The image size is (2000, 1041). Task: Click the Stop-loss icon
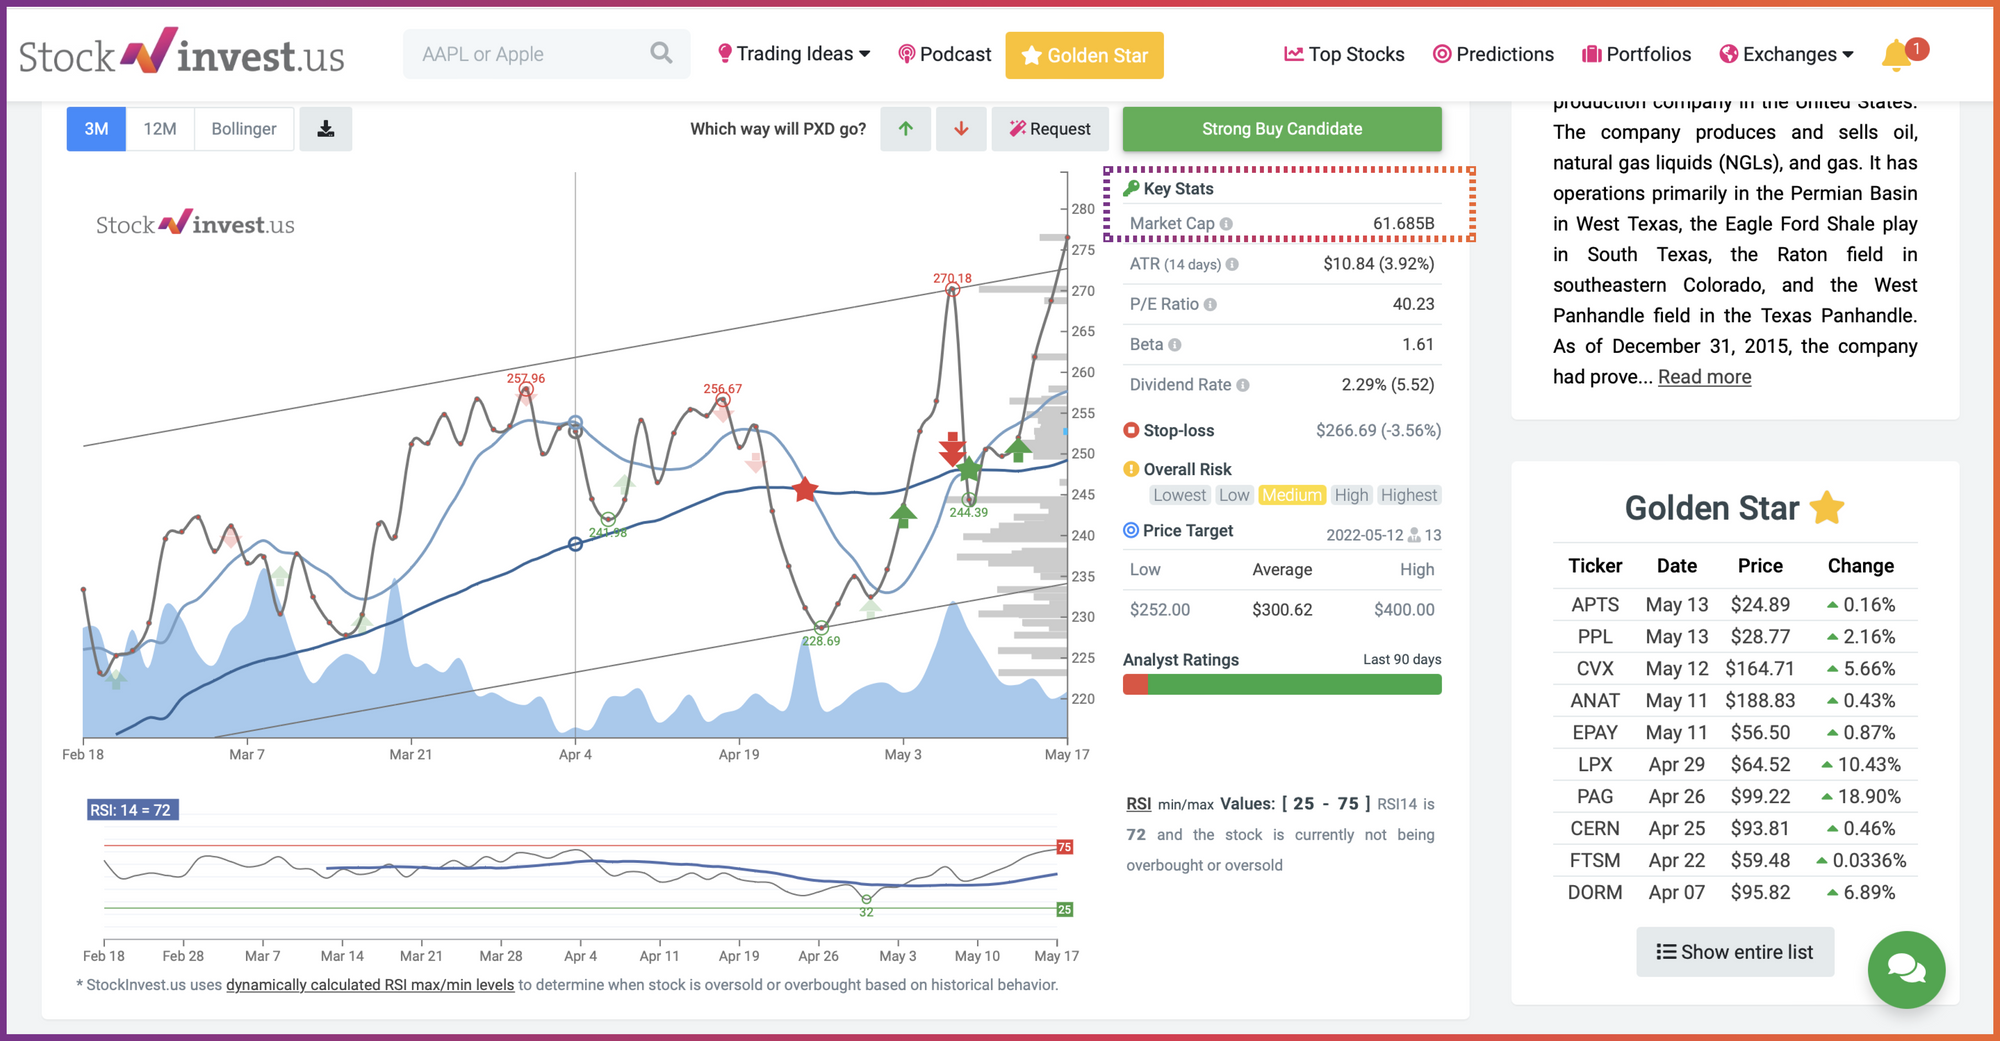click(x=1131, y=430)
